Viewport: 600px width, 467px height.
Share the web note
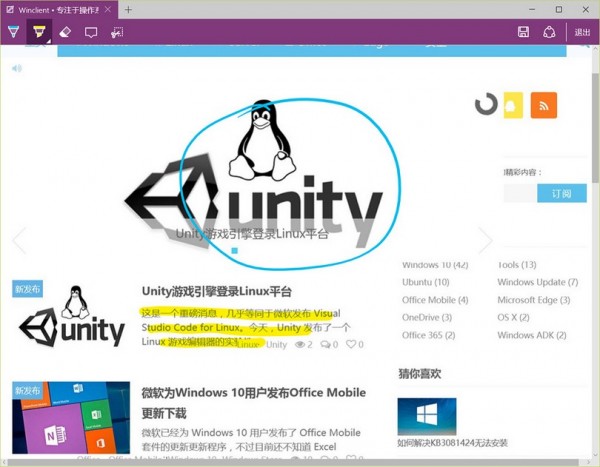[549, 32]
